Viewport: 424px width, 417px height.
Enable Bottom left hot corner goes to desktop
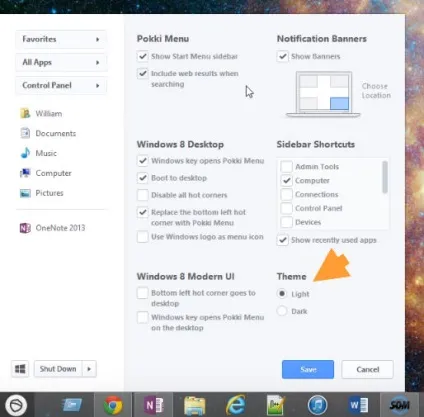[x=143, y=293]
